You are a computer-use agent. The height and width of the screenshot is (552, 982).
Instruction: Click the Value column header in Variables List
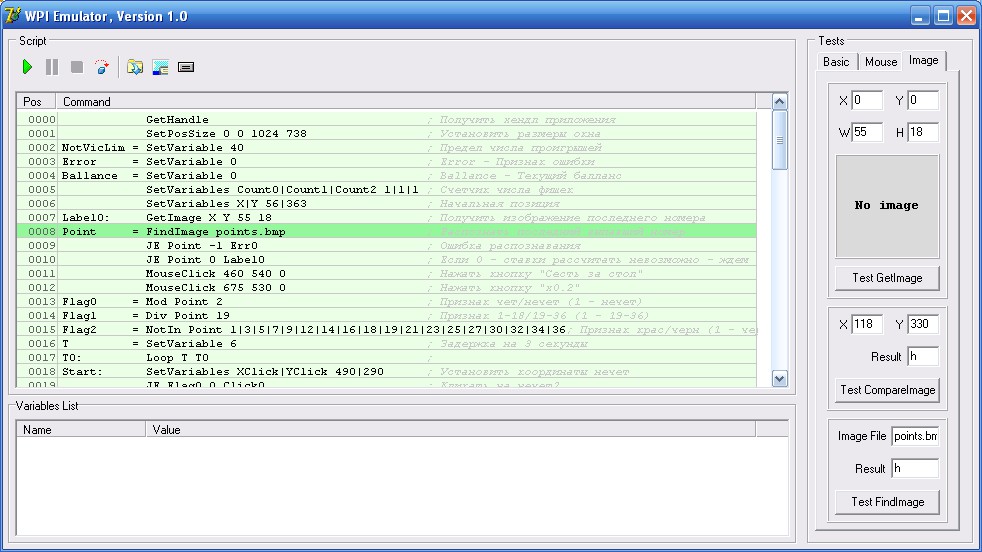click(450, 430)
